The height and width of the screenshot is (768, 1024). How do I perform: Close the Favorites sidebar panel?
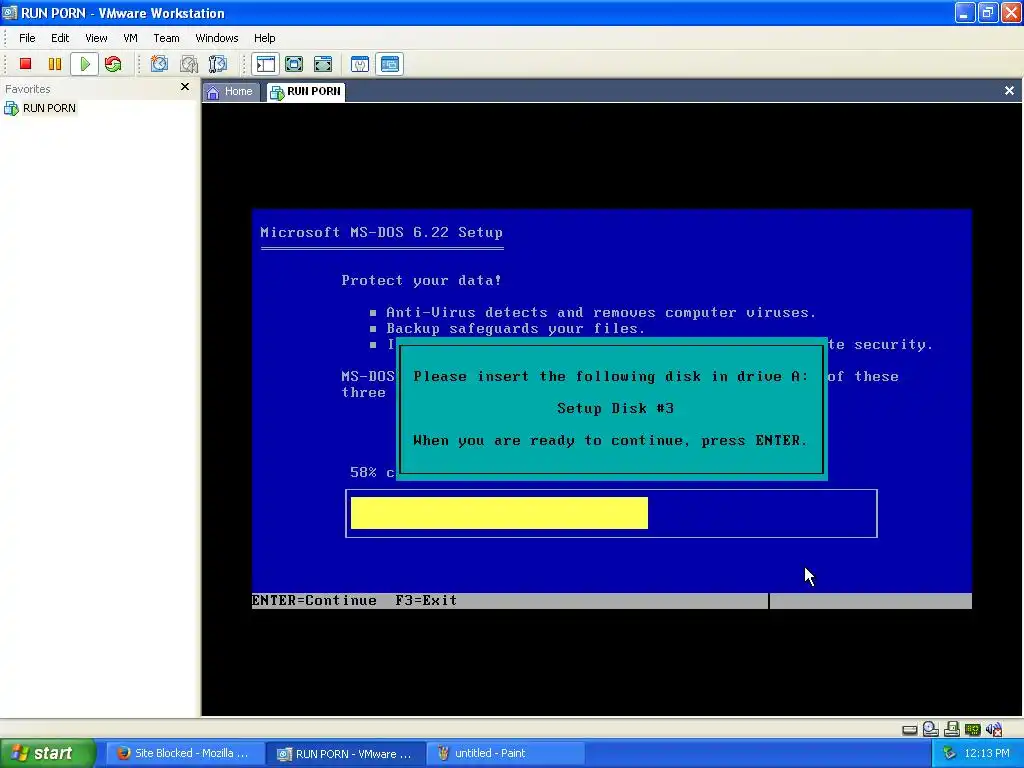click(185, 86)
